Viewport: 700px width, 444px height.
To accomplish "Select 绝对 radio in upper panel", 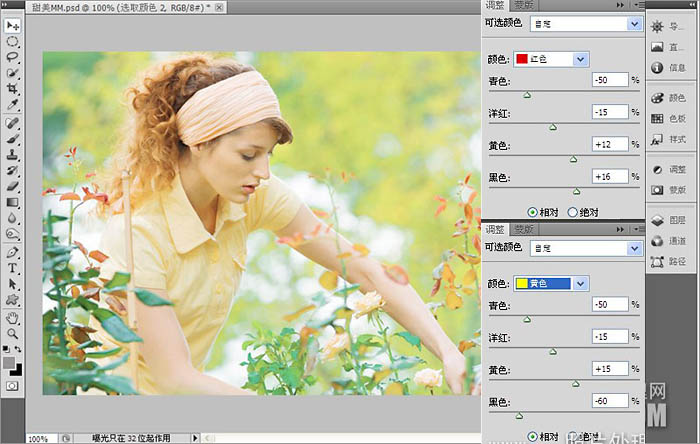I will [x=572, y=212].
